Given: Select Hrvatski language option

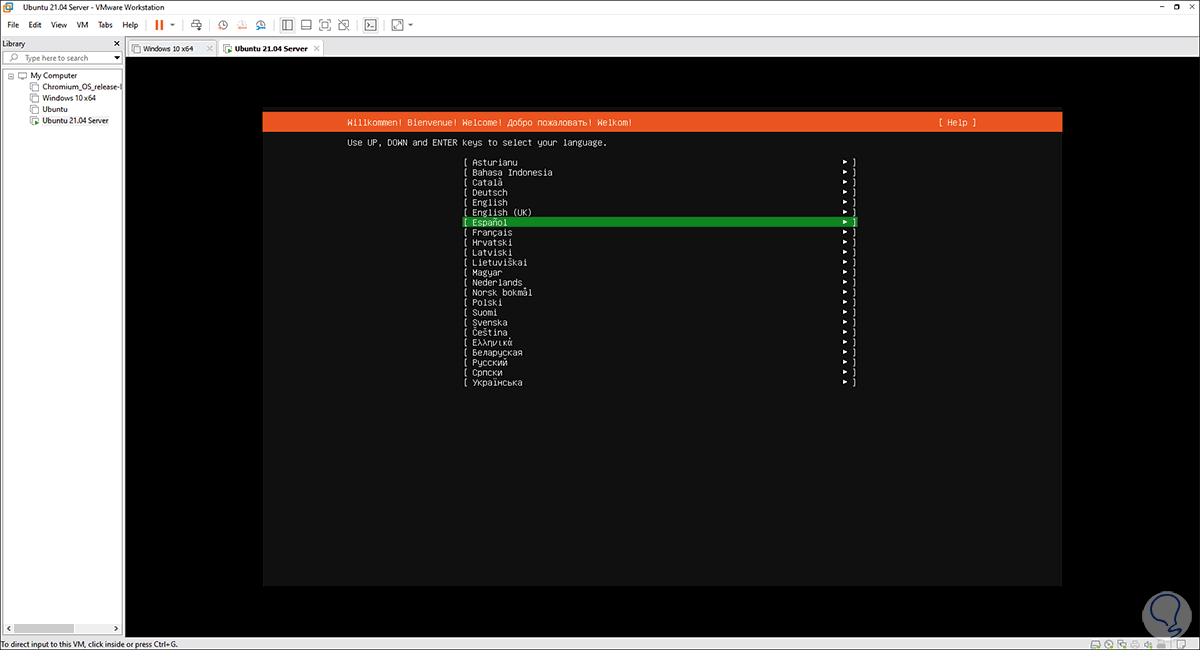Looking at the screenshot, I should click(660, 242).
